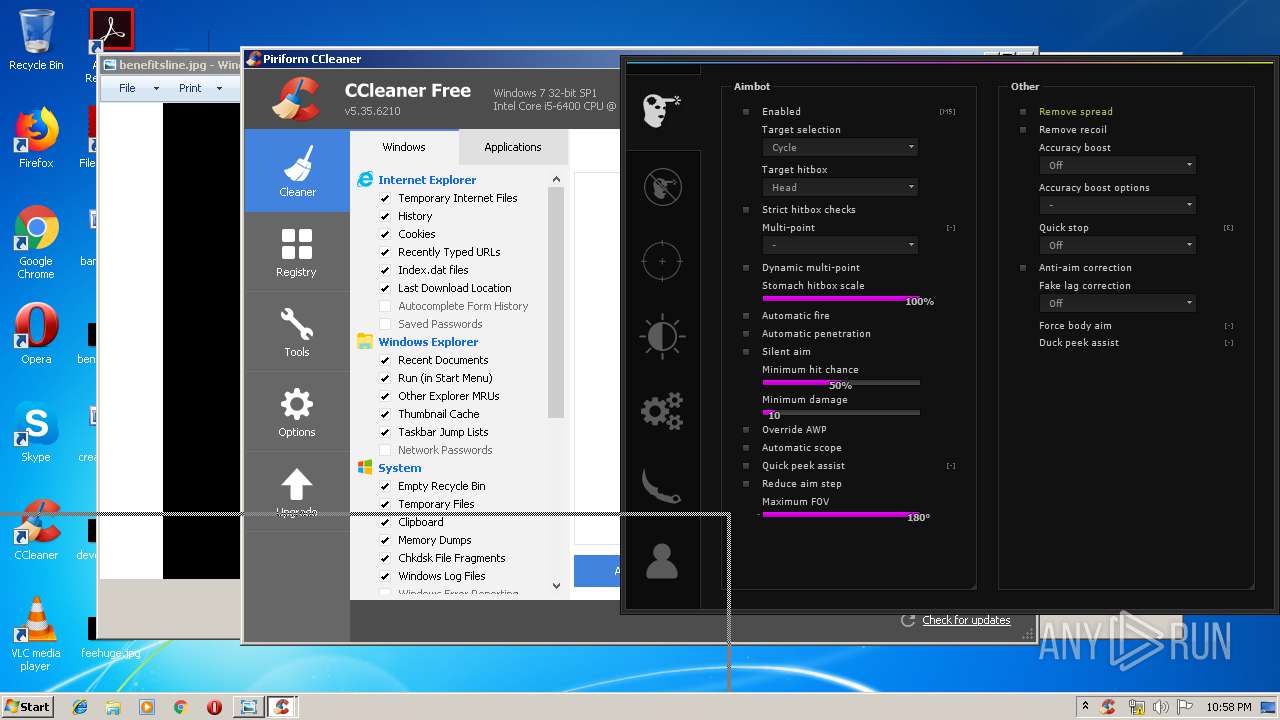Click the Upgrade arrow in CCleaner sidebar
This screenshot has width=1280, height=720.
coord(297,490)
